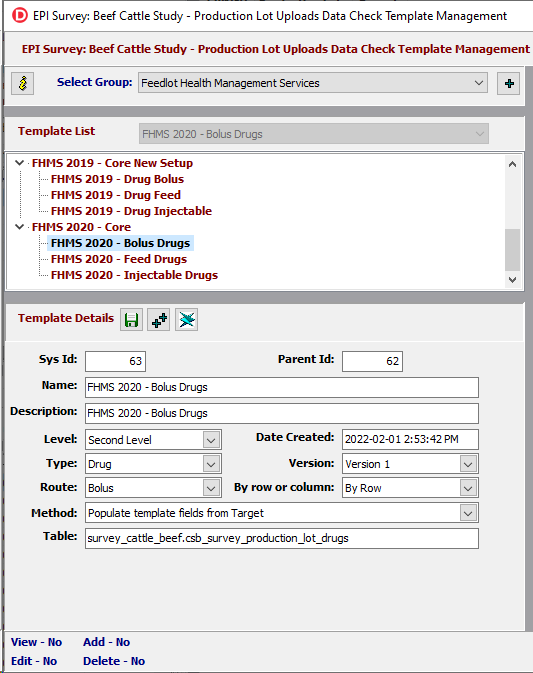Open the Select Group dropdown

tap(313, 83)
